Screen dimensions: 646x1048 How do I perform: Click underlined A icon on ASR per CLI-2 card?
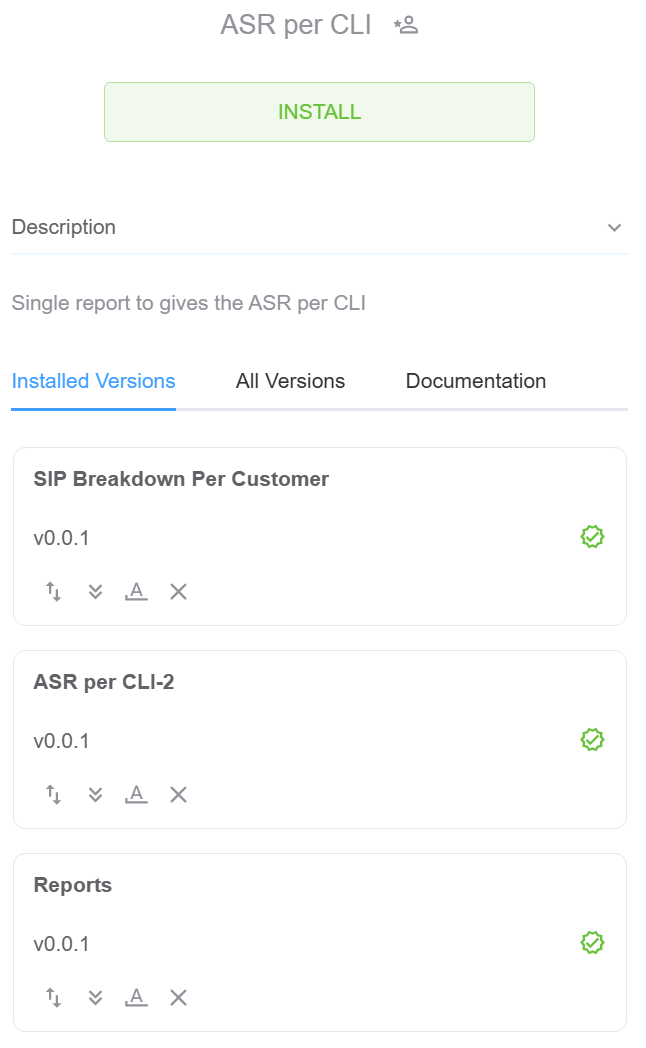click(x=136, y=795)
